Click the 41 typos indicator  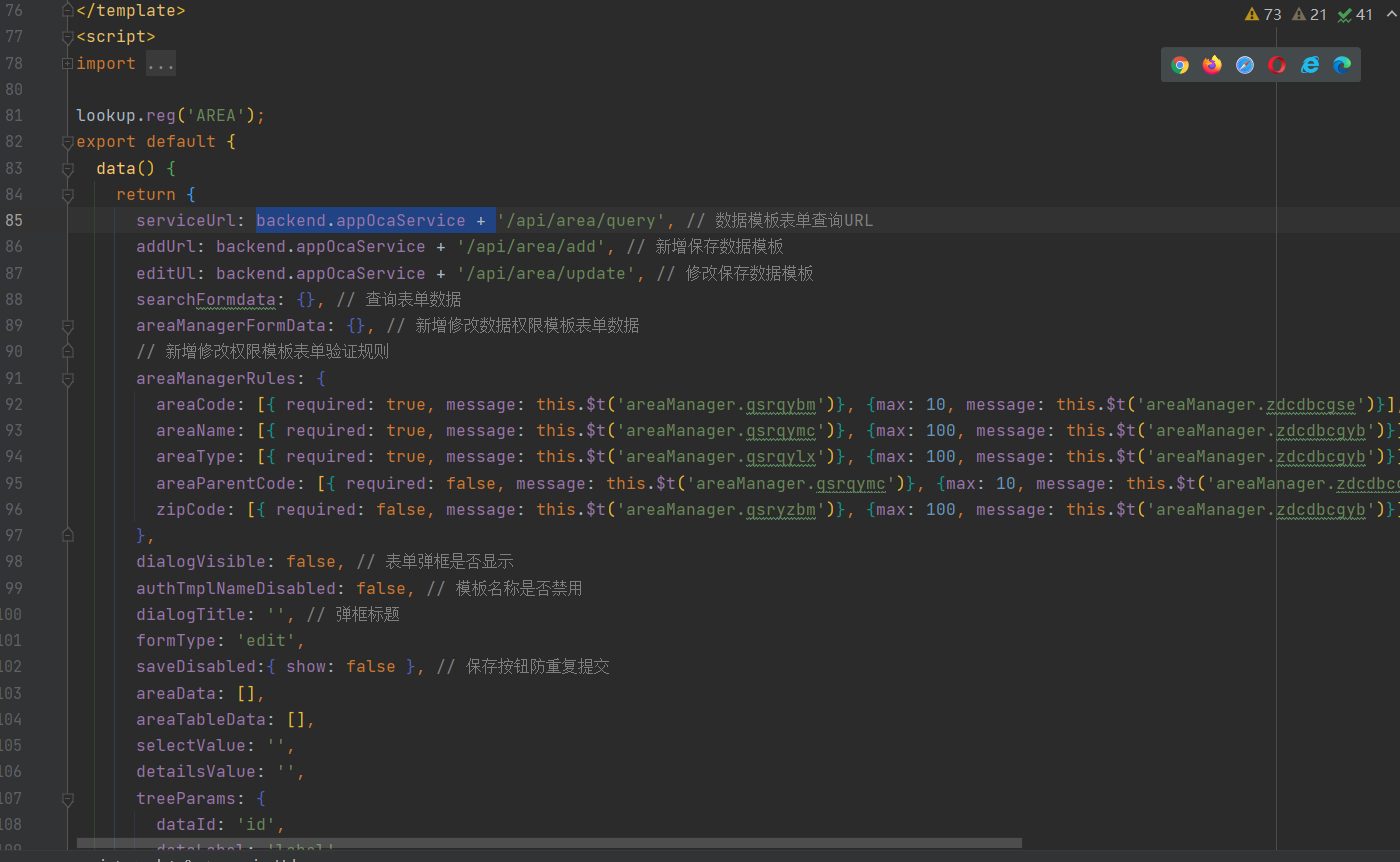point(1356,14)
